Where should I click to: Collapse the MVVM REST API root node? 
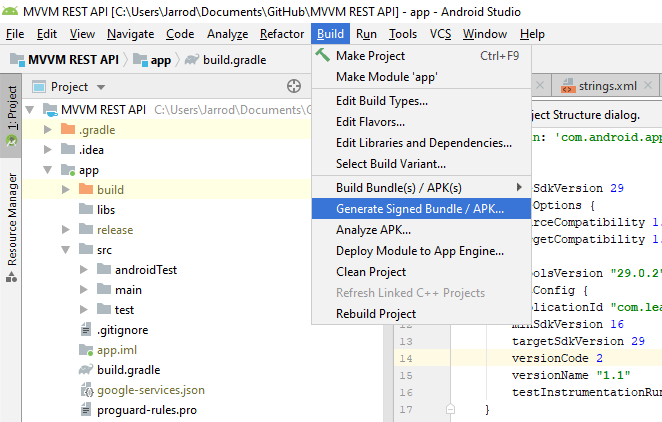pos(30,110)
